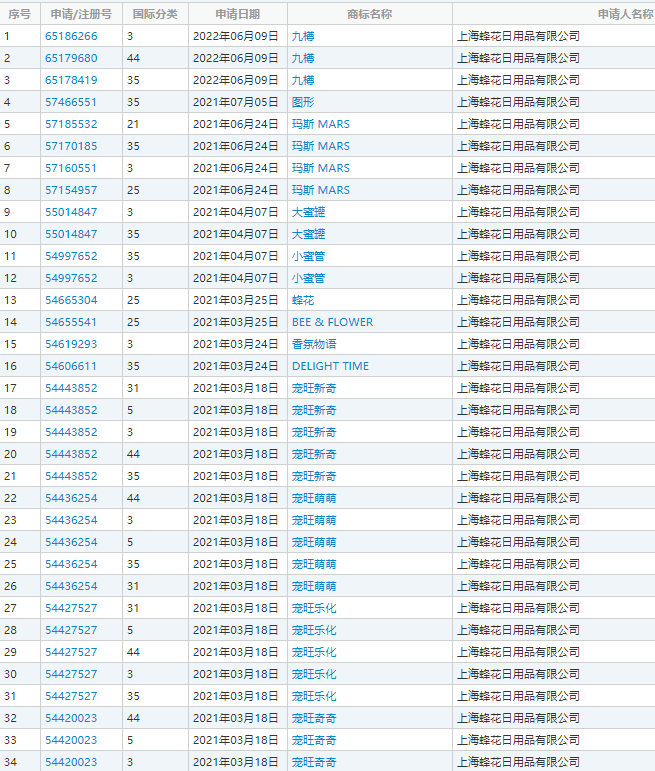Open application number 65186266 link
The image size is (655, 771).
click(x=71, y=36)
